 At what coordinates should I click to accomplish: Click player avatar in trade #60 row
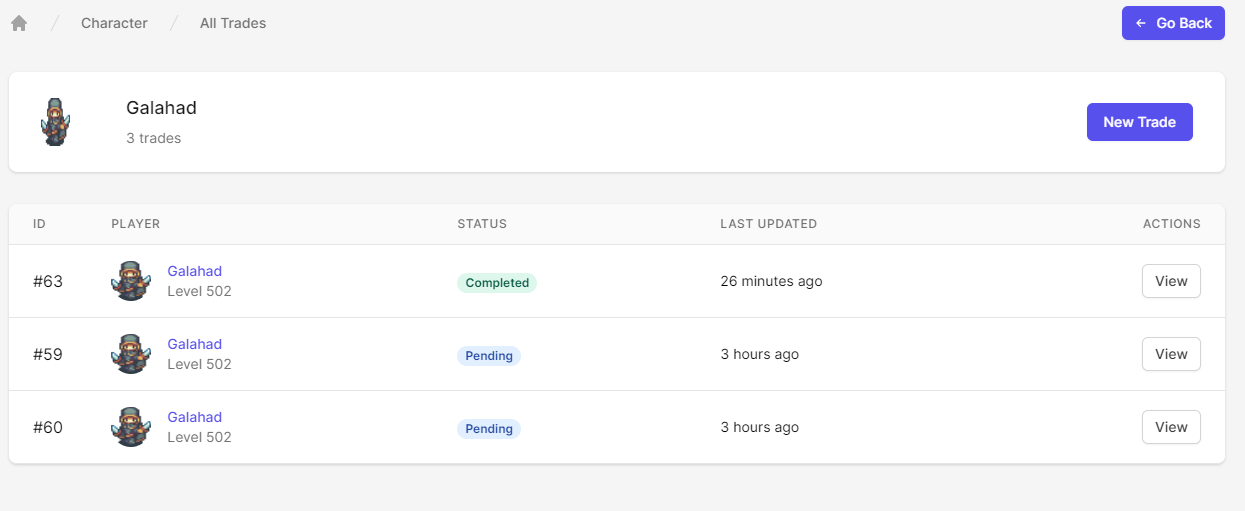click(x=131, y=427)
